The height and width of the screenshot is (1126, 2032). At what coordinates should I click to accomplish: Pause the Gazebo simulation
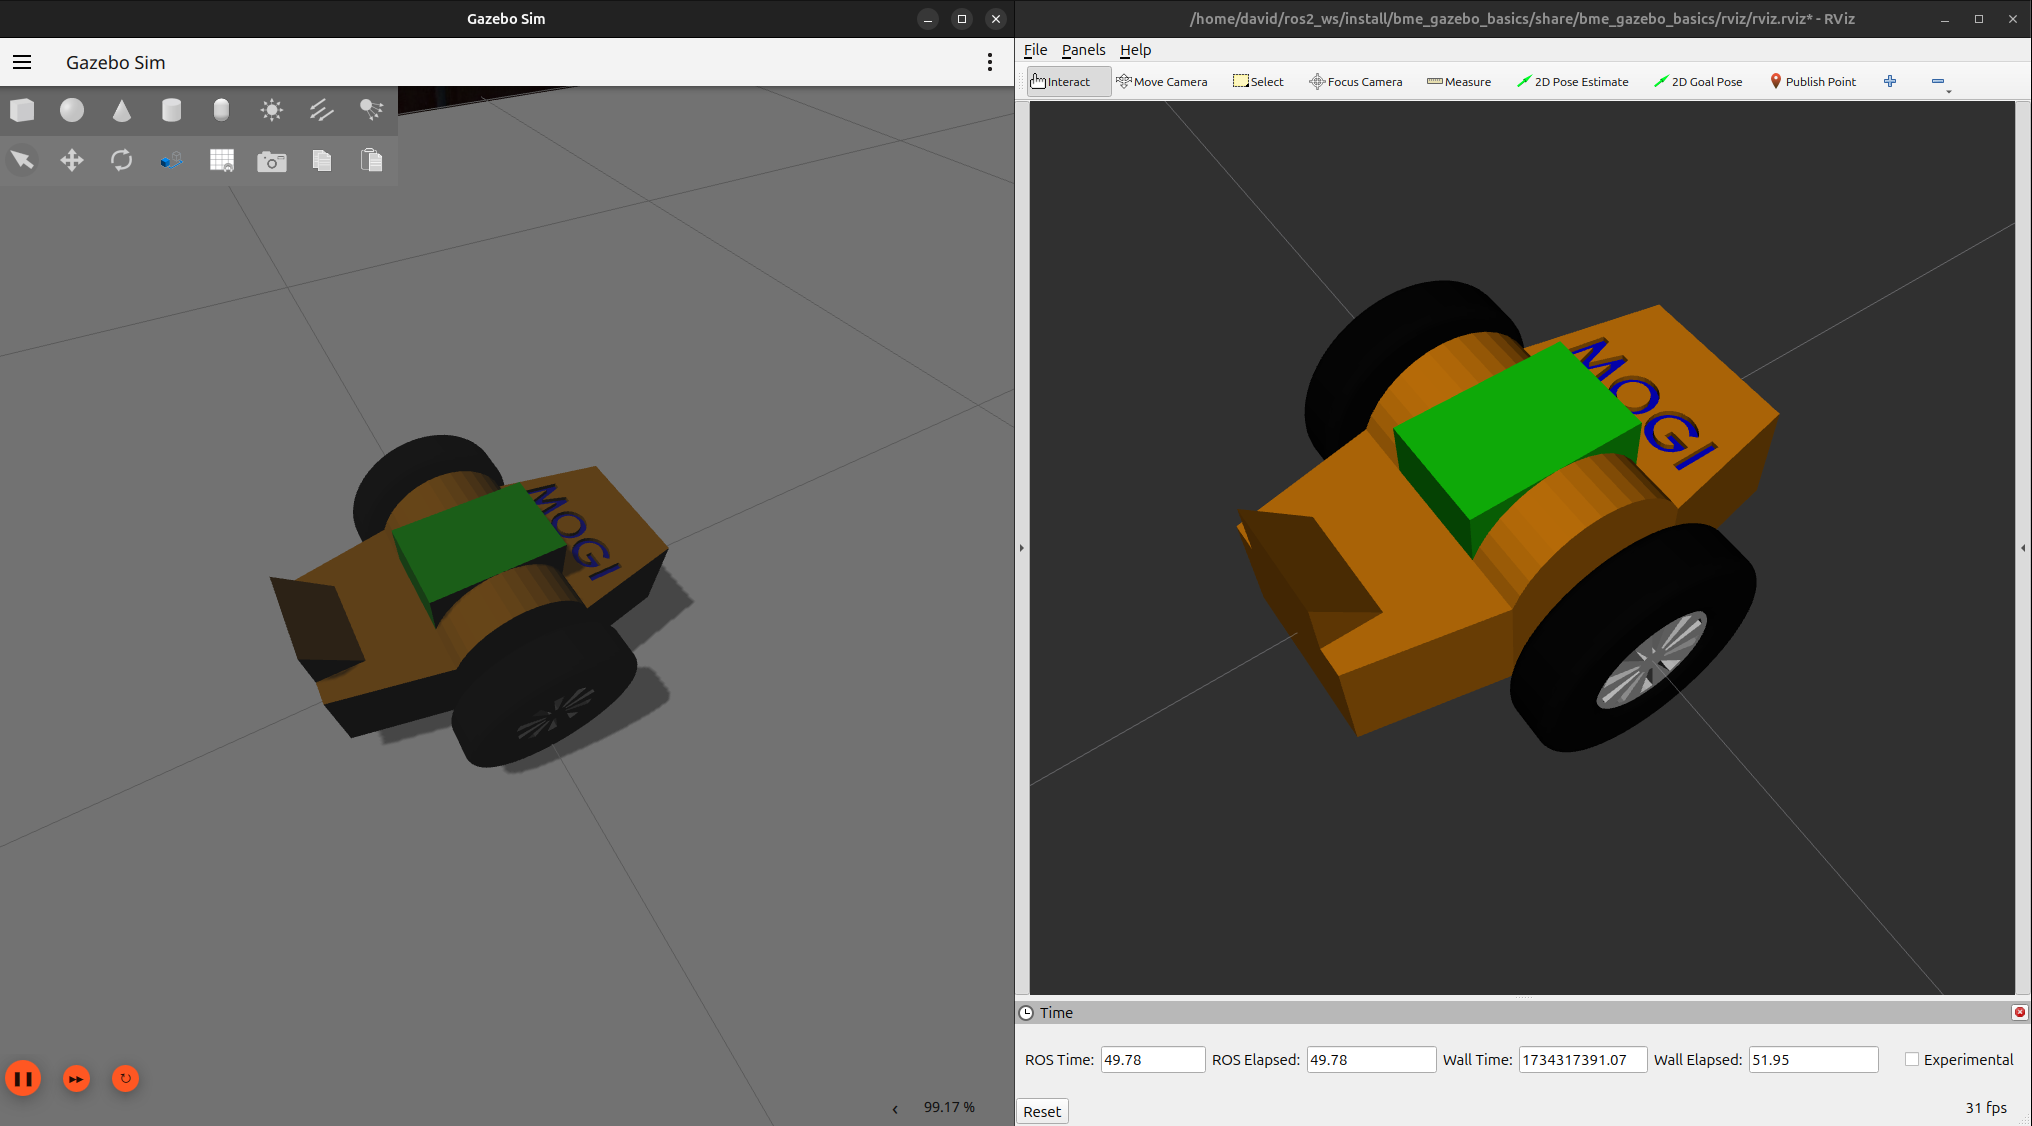pos(23,1078)
